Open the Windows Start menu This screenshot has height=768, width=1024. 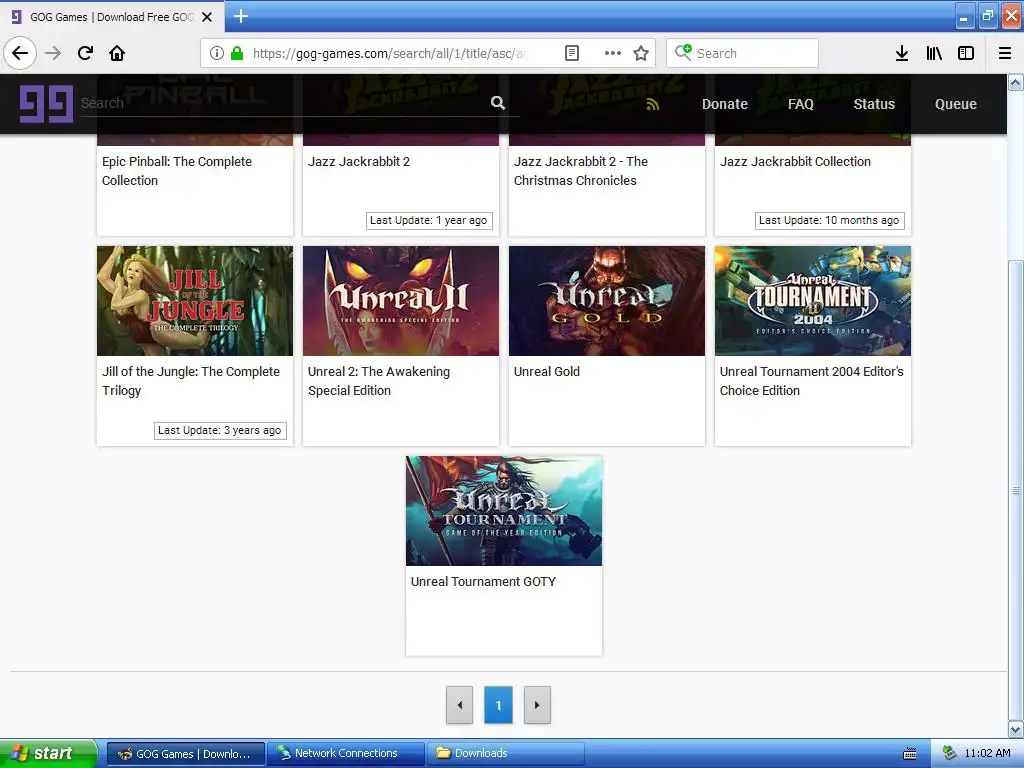(48, 753)
